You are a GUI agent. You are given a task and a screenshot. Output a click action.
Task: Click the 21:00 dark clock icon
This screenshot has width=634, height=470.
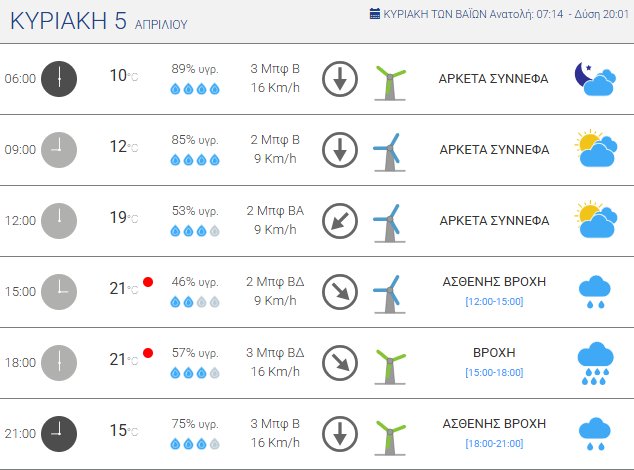(x=59, y=433)
